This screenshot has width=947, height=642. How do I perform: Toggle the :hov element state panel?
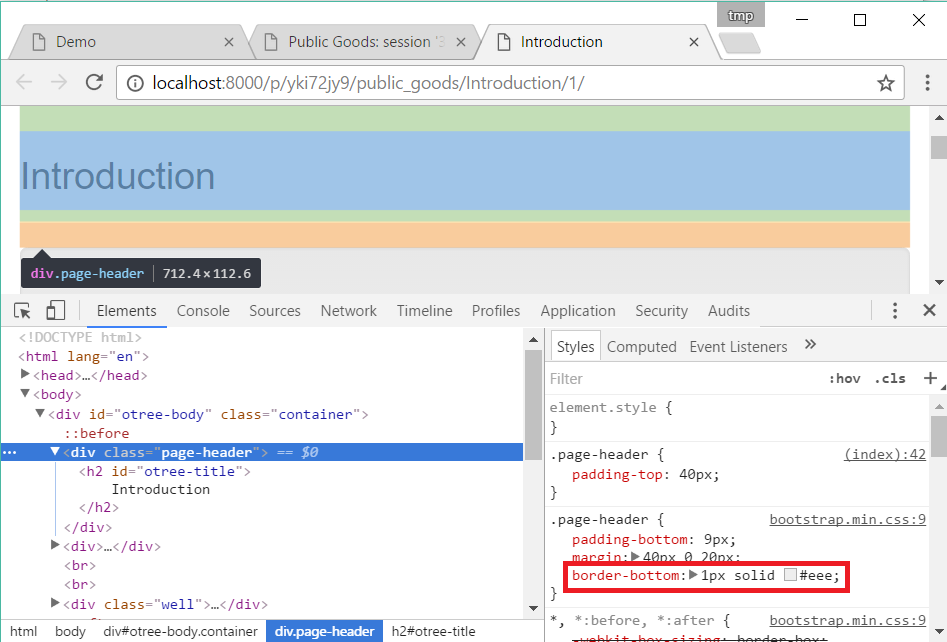point(844,379)
